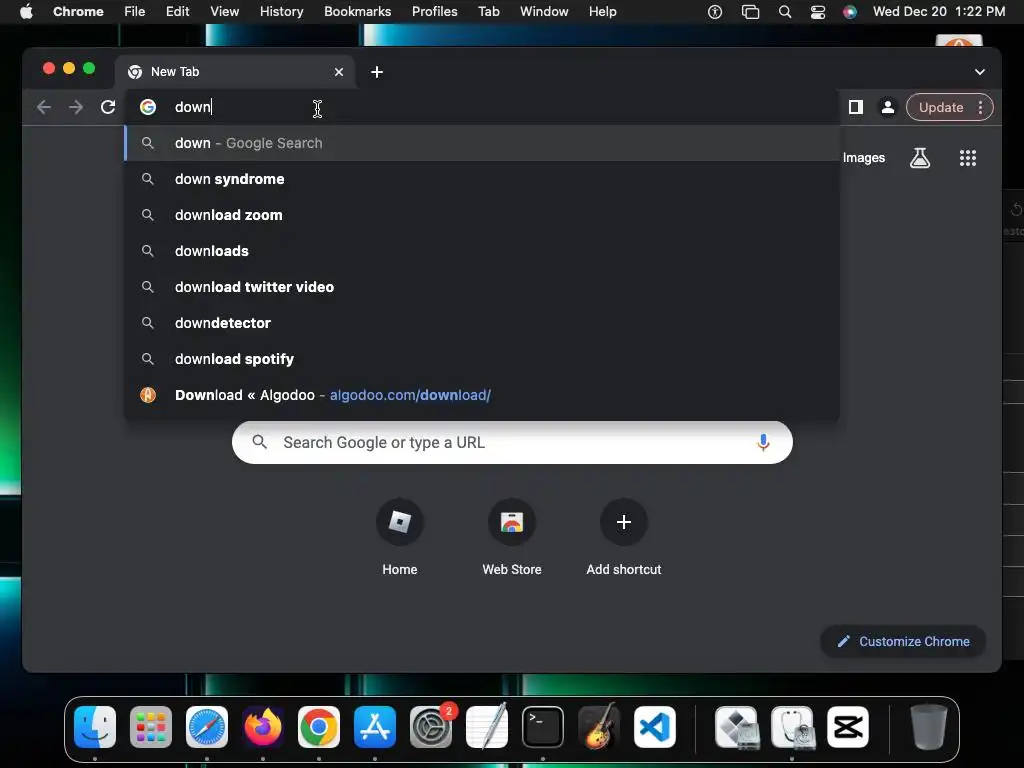
Task: Click the menu bar clock 'Wed Dec 20 1:22 PM'
Action: pyautogui.click(x=938, y=12)
